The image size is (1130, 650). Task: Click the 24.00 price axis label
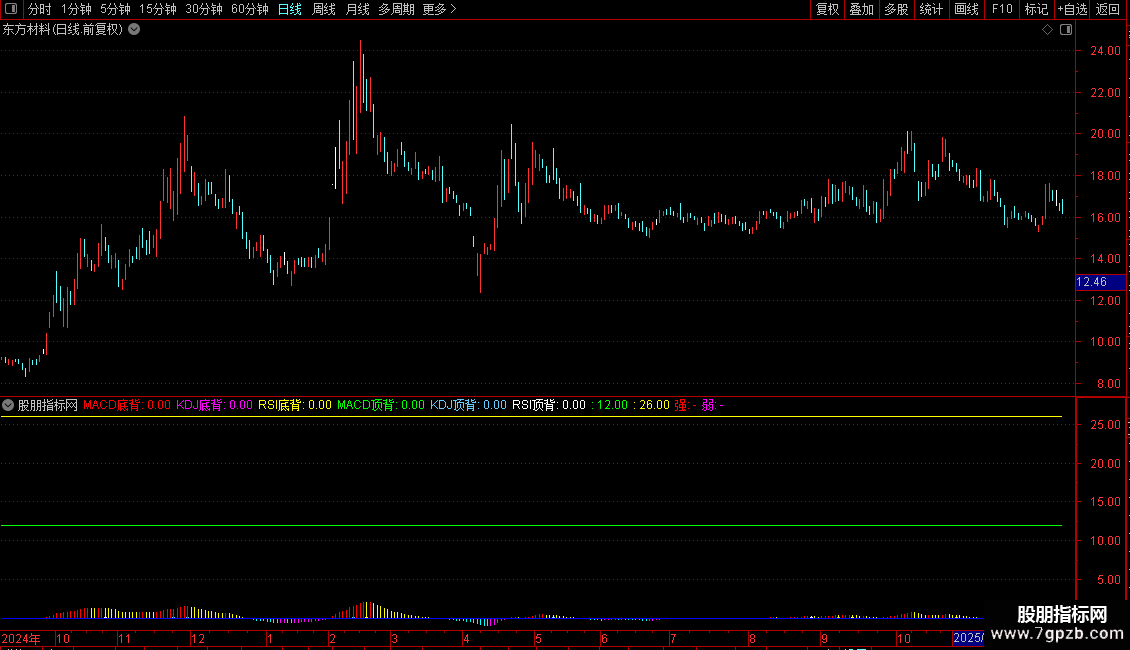click(1105, 50)
